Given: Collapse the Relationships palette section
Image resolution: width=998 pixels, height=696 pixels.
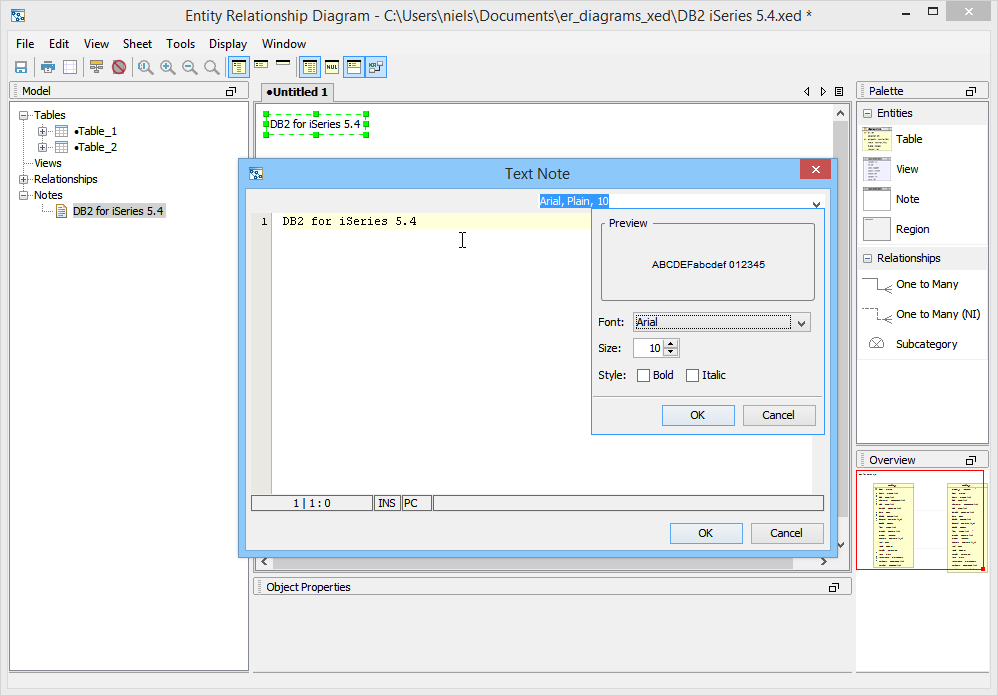Looking at the screenshot, I should click(x=868, y=258).
